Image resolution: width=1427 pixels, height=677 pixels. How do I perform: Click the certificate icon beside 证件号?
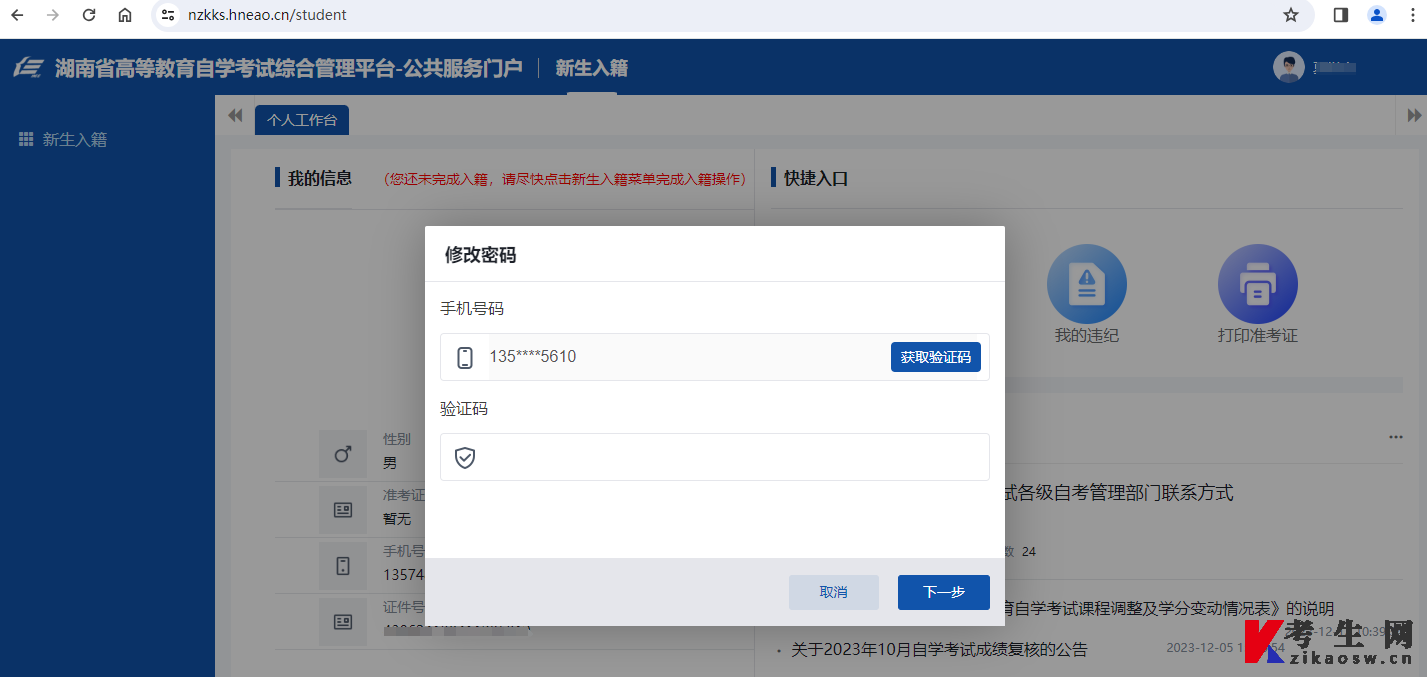pyautogui.click(x=342, y=621)
